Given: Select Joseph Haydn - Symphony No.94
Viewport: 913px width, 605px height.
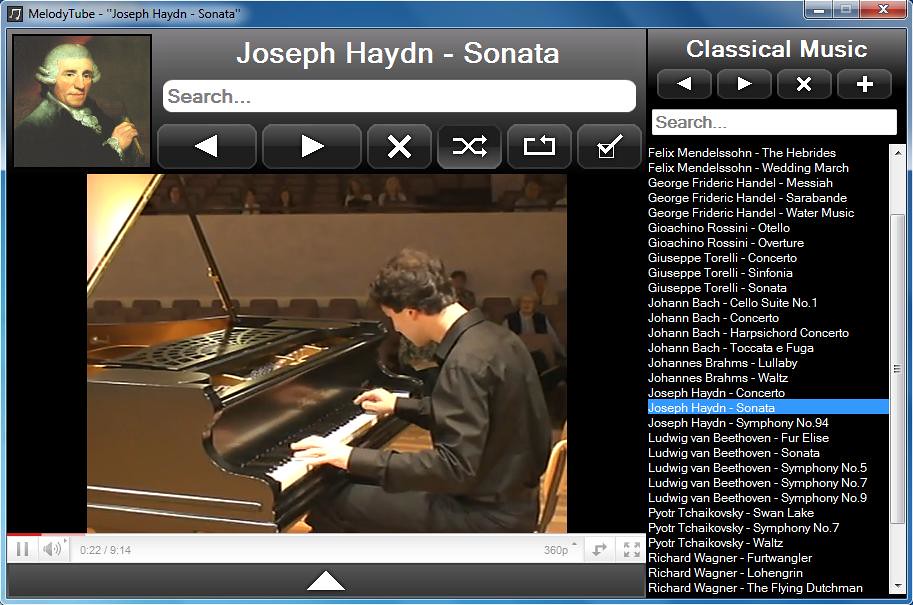Looking at the screenshot, I should (x=768, y=423).
